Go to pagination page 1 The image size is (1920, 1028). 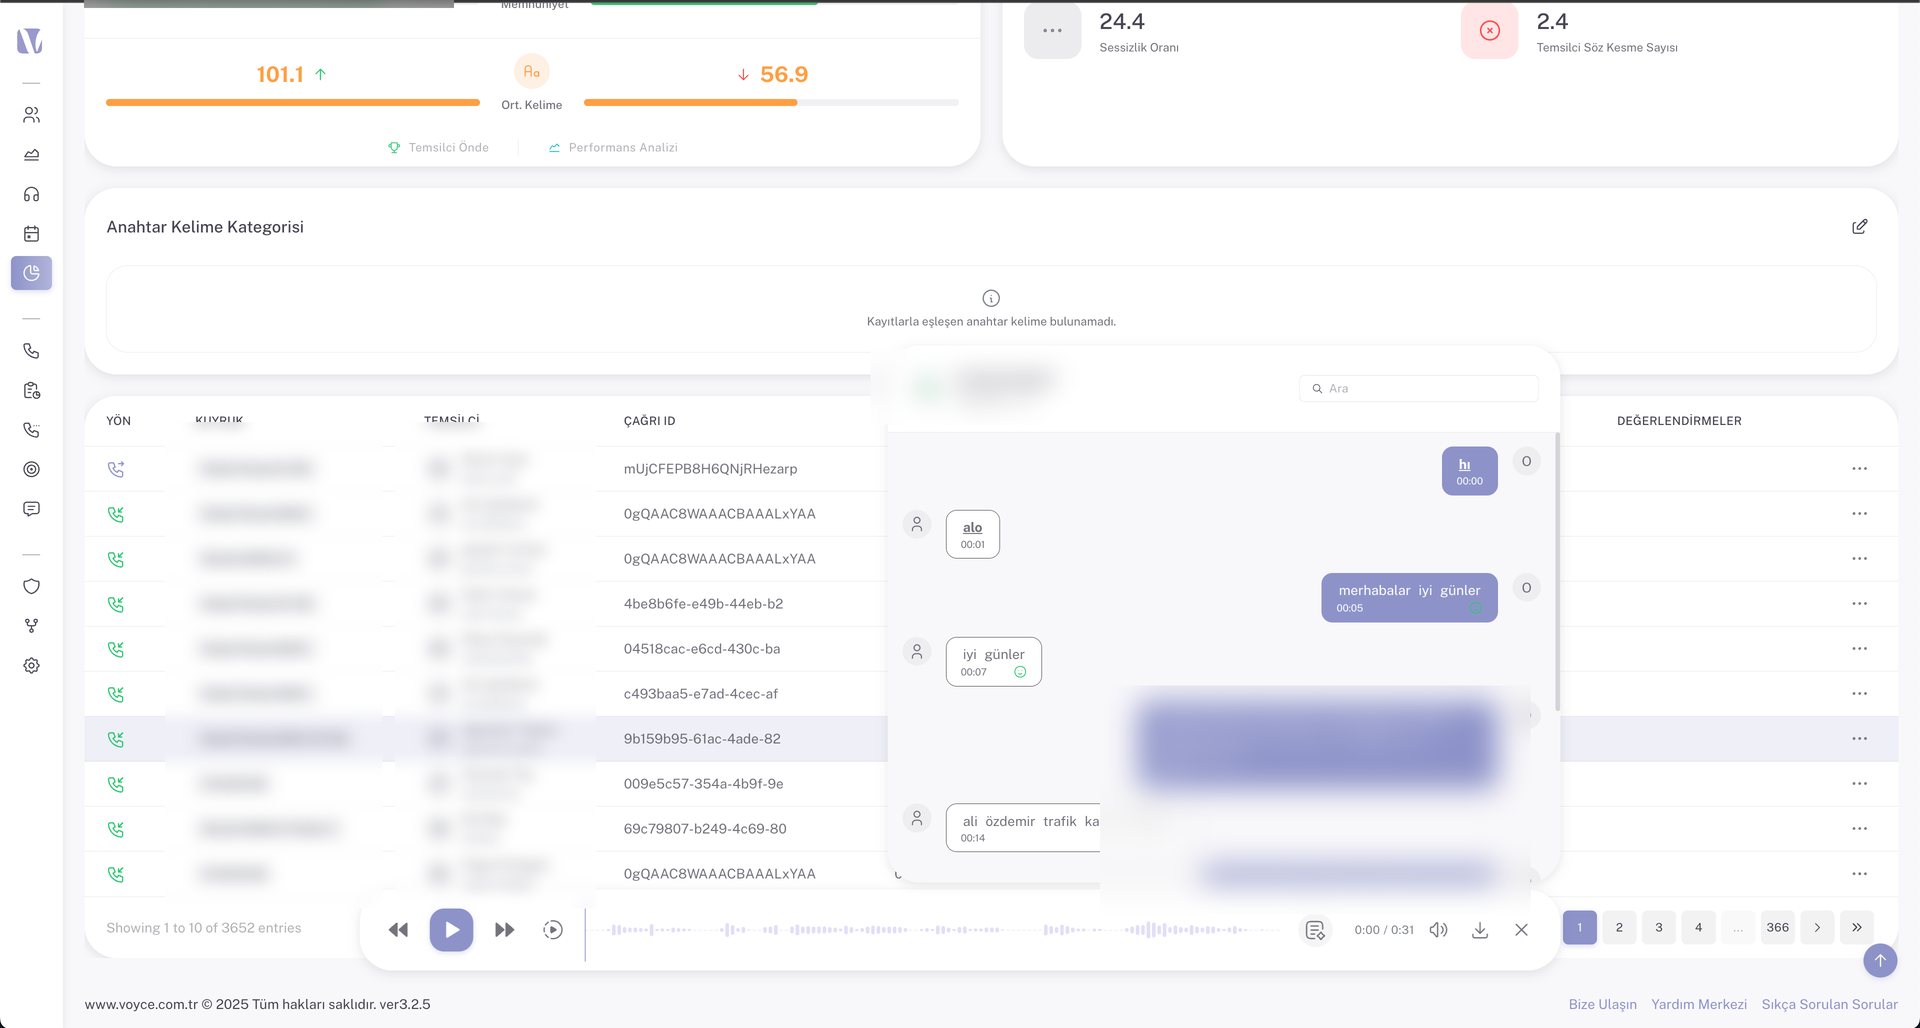pyautogui.click(x=1580, y=928)
